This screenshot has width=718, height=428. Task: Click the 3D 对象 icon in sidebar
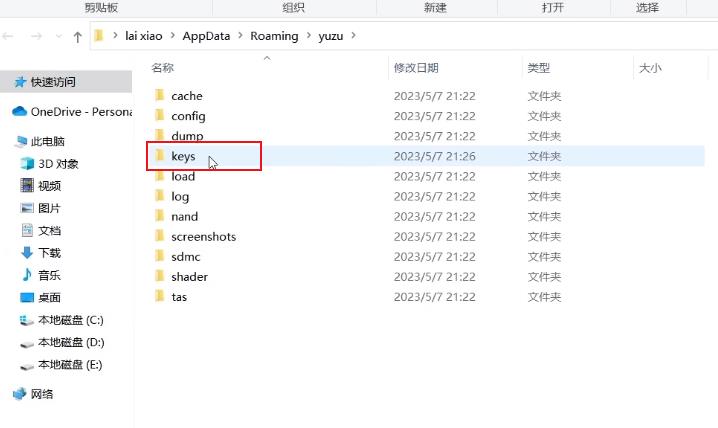coord(28,164)
